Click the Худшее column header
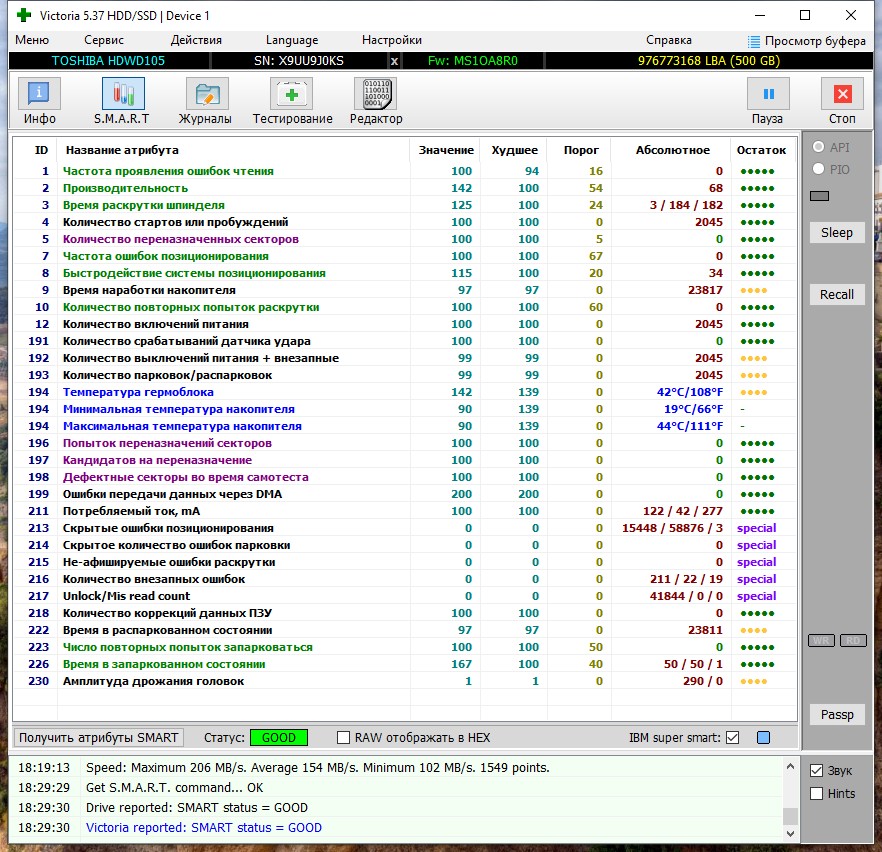 (514, 150)
